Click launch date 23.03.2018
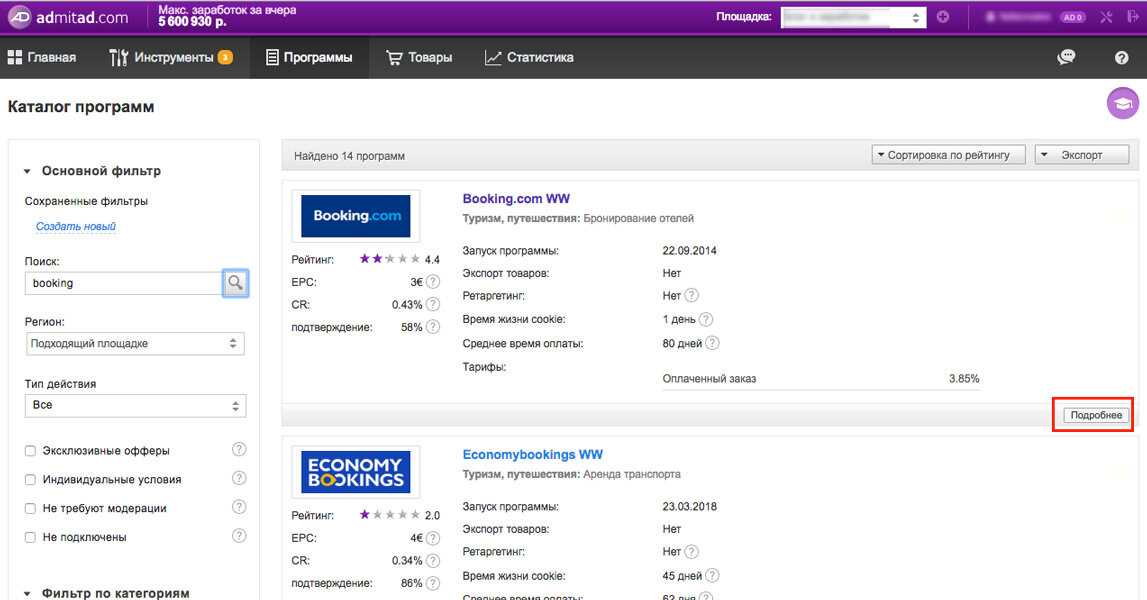 click(689, 506)
